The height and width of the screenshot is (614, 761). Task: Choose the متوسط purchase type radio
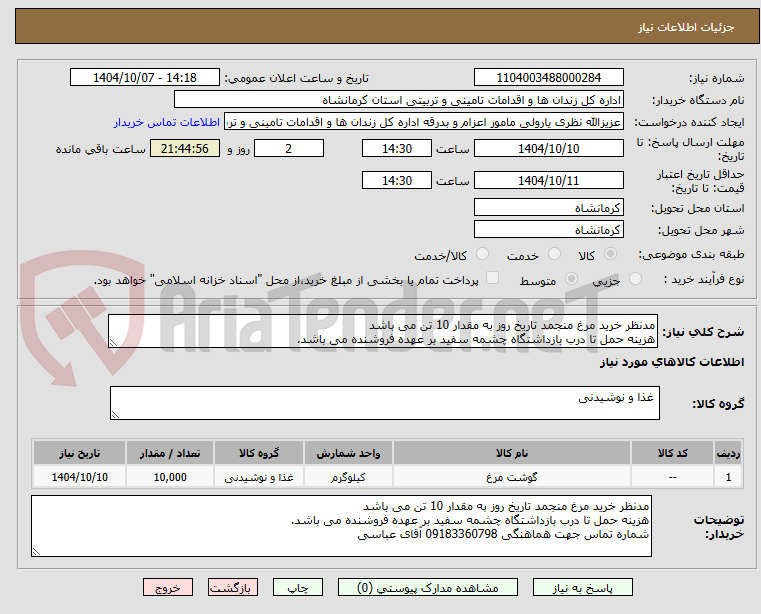[x=571, y=279]
